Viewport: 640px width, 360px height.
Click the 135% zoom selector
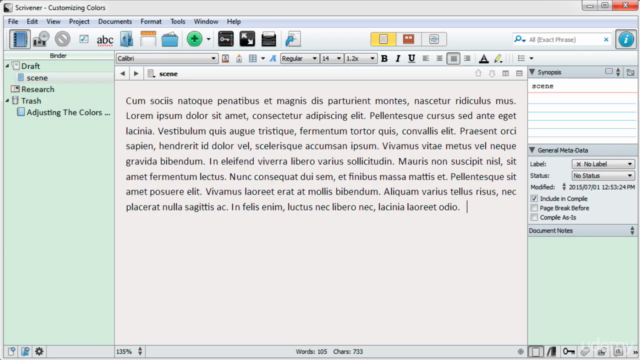129,351
